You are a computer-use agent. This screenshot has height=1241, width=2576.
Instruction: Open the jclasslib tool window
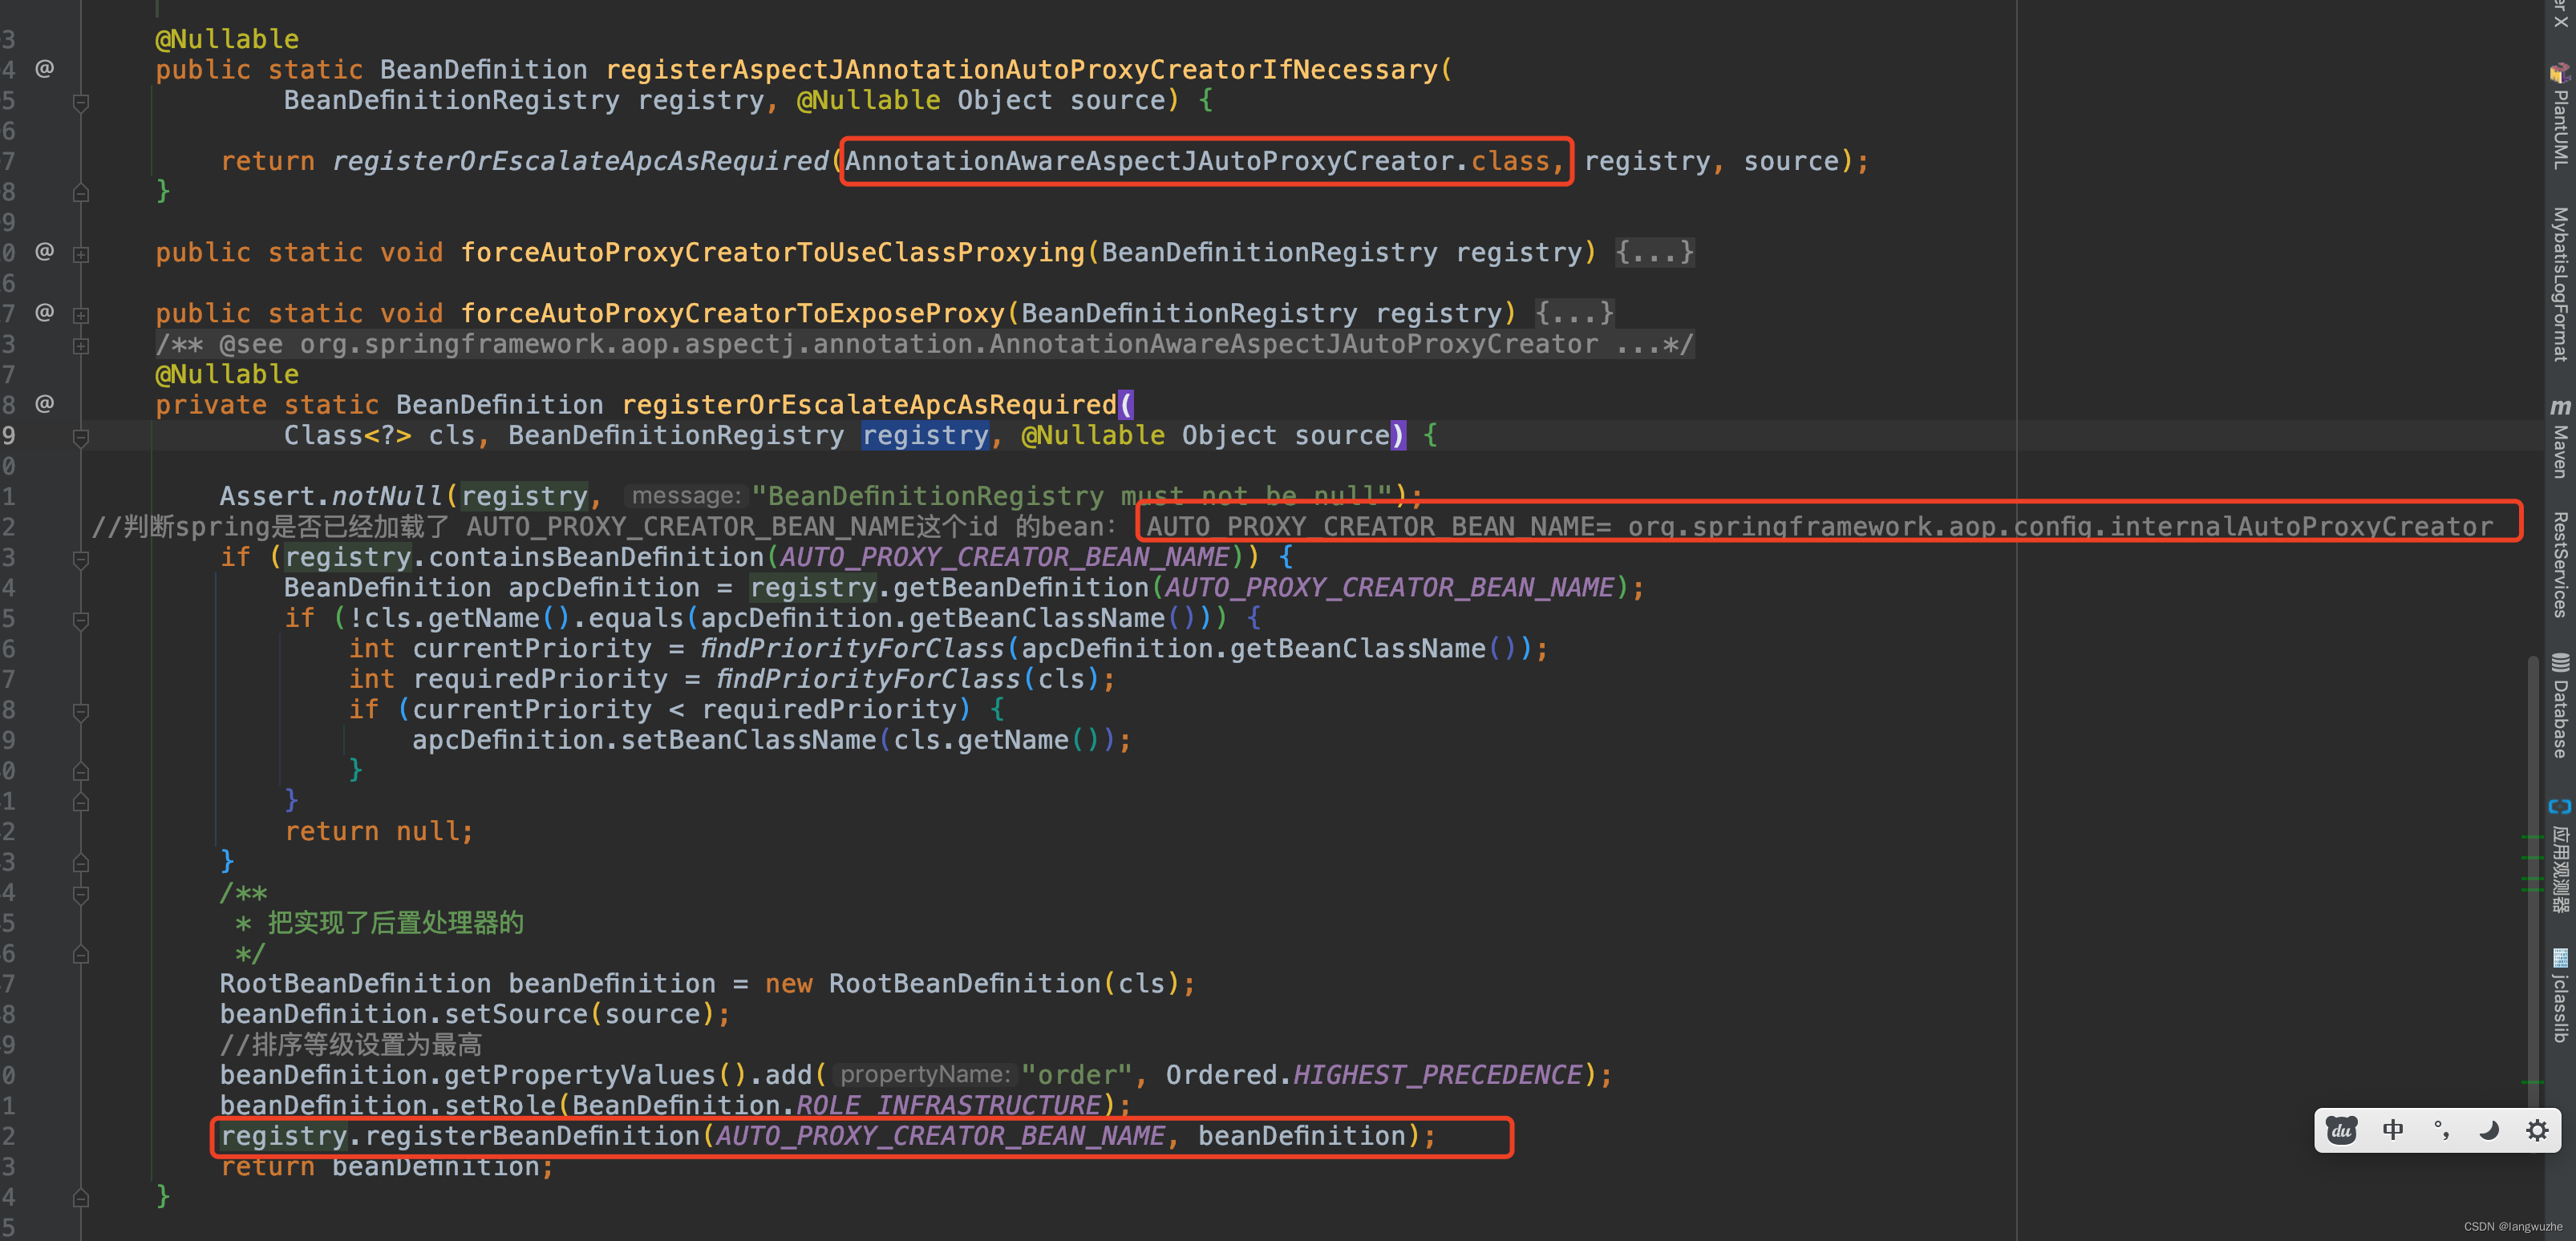coord(2559,996)
